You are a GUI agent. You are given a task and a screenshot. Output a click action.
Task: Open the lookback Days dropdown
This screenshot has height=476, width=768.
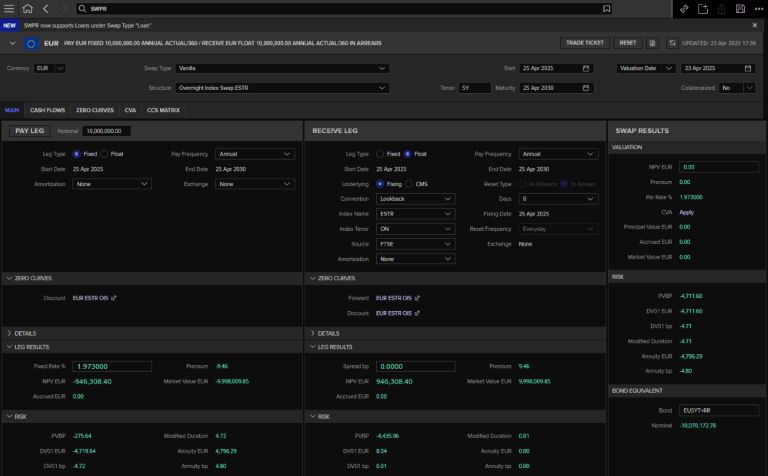coord(558,199)
